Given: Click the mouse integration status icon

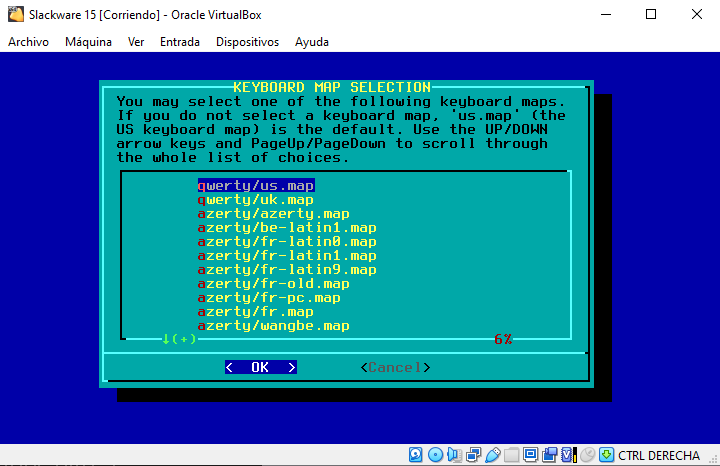Looking at the screenshot, I should pos(587,455).
